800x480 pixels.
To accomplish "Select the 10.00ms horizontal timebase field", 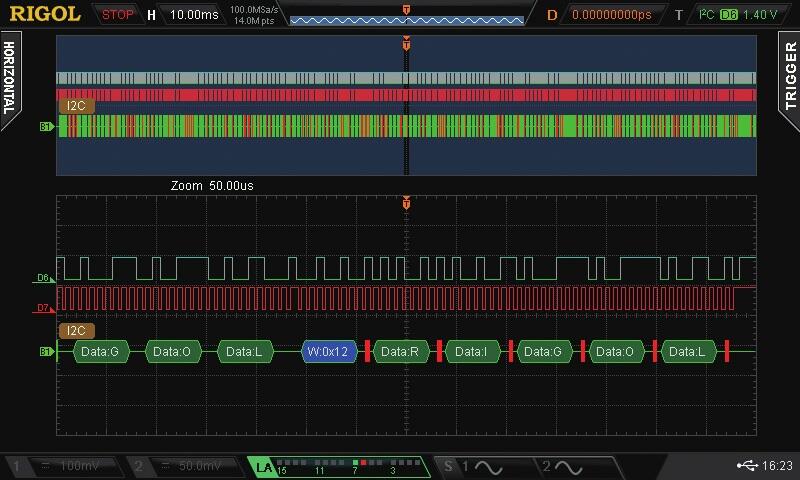I will (194, 15).
